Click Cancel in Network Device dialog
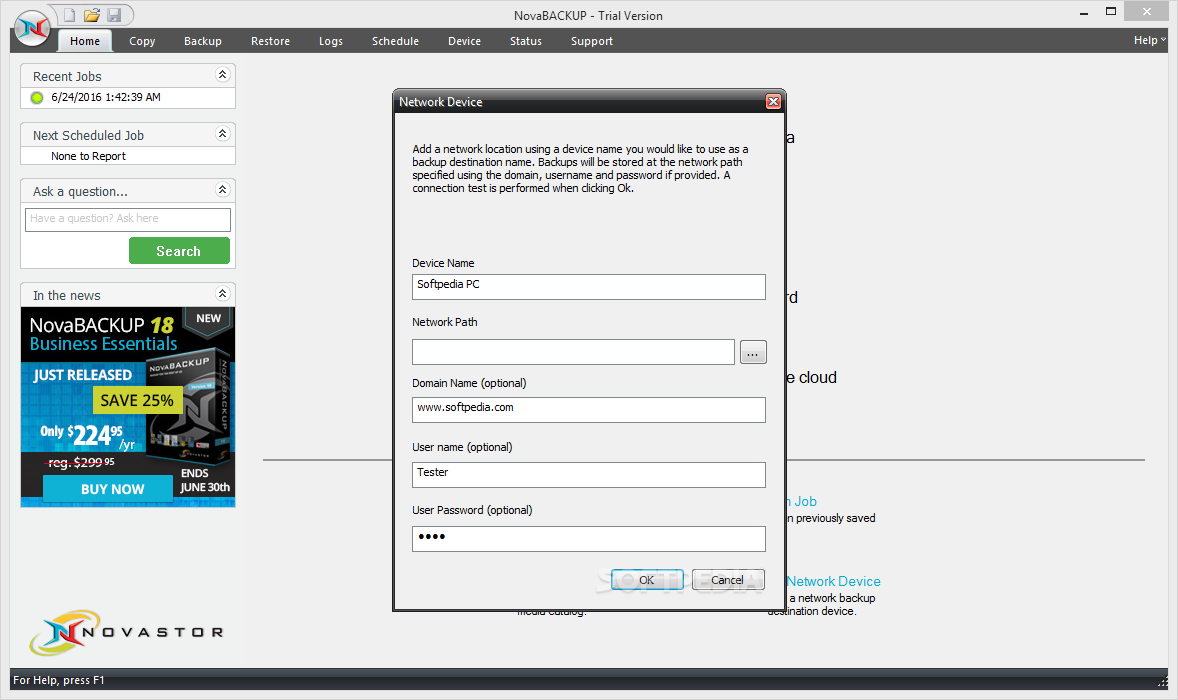1178x700 pixels. (727, 580)
